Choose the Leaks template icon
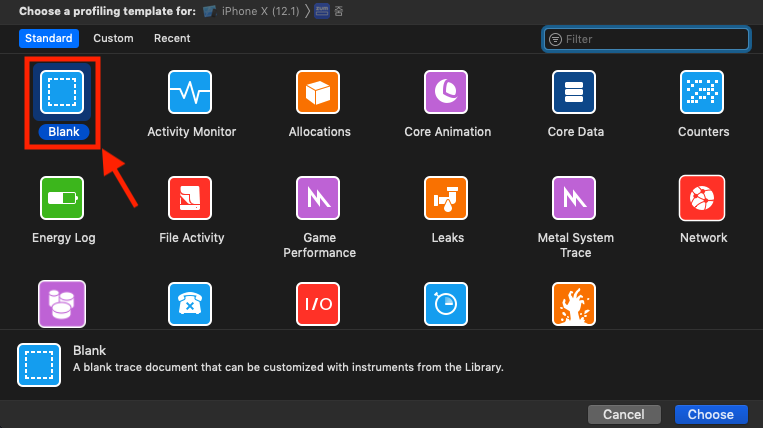 (x=447, y=199)
